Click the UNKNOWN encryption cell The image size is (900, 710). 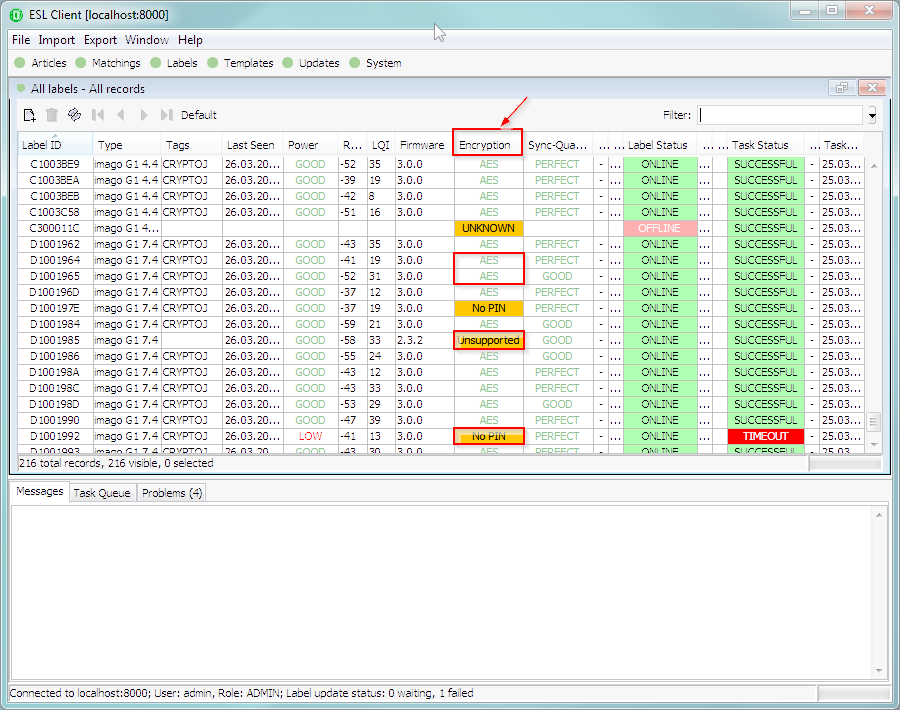coord(488,228)
